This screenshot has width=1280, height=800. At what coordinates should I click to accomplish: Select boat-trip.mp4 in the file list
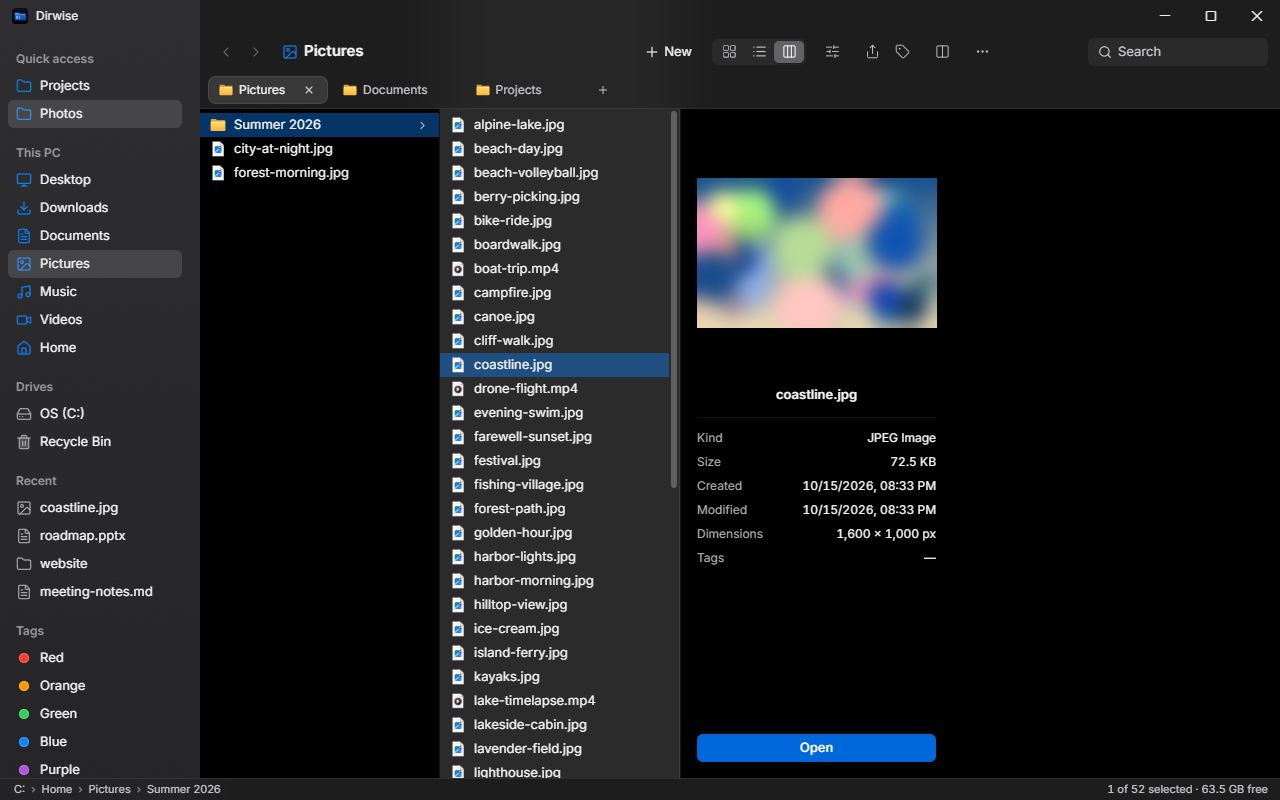(x=554, y=269)
